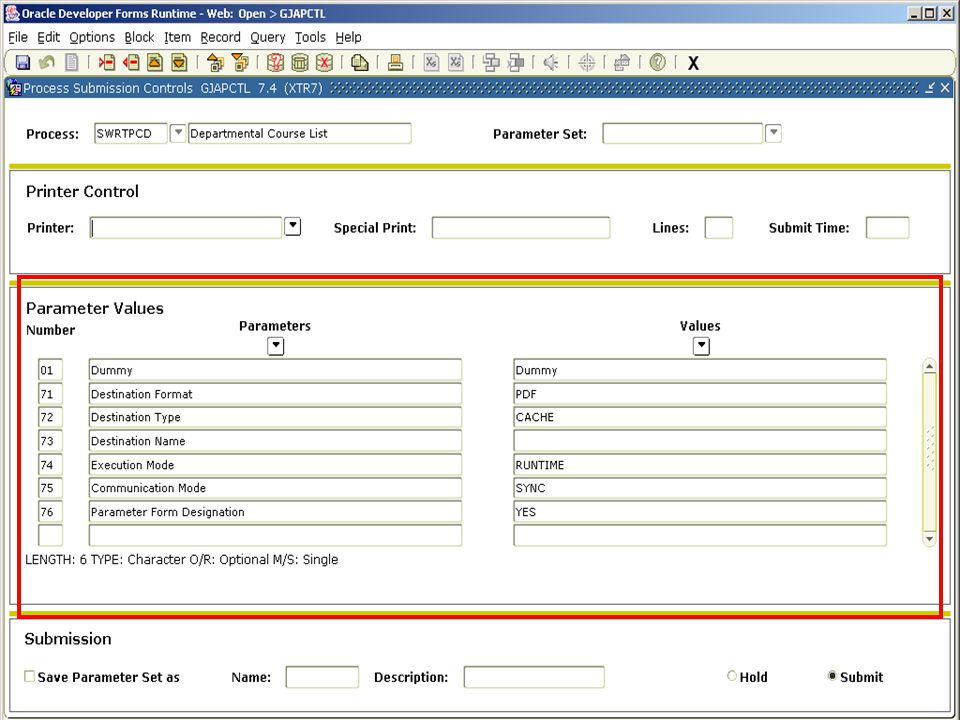Viewport: 960px width, 720px height.
Task: Click the Special Print input field
Action: pyautogui.click(x=520, y=228)
